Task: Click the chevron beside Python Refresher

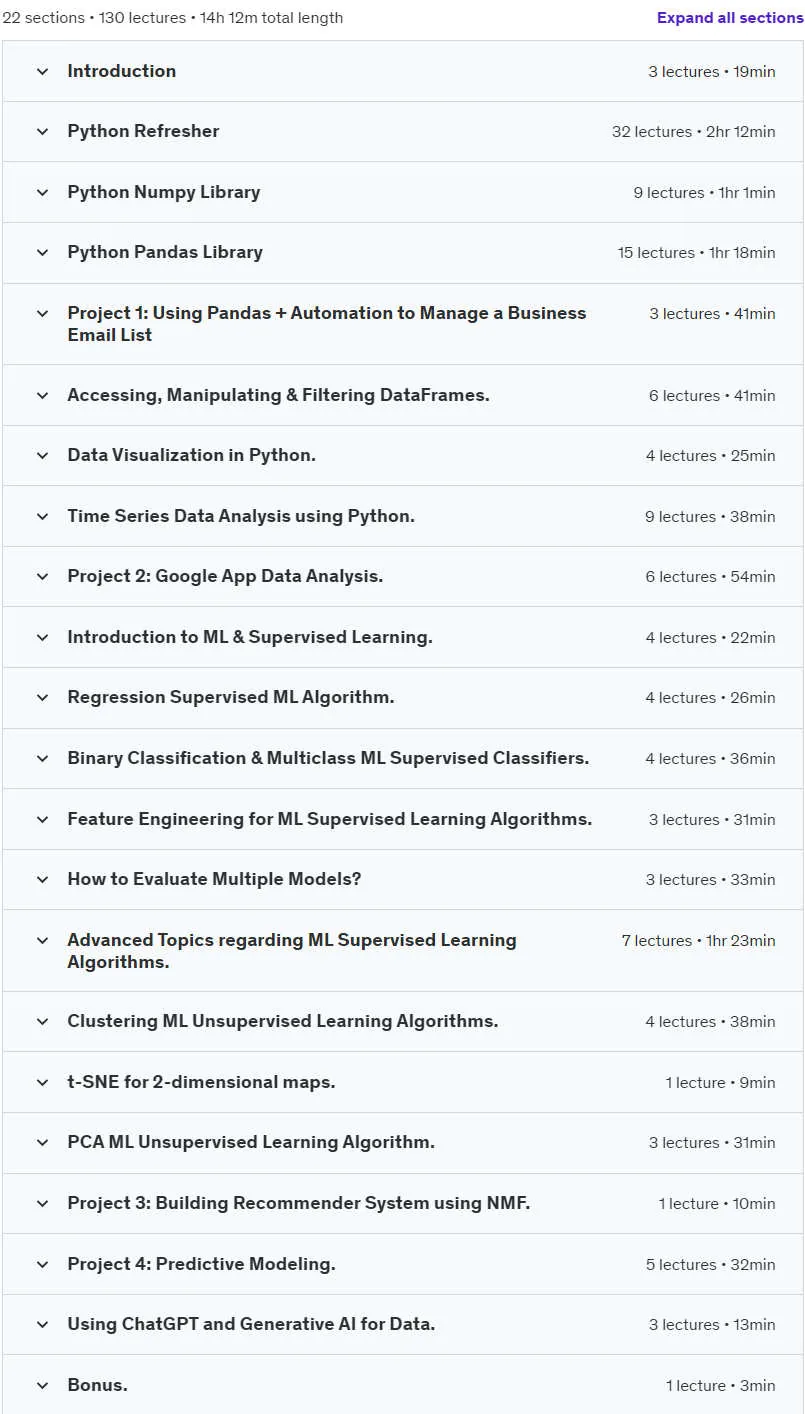Action: pyautogui.click(x=42, y=132)
